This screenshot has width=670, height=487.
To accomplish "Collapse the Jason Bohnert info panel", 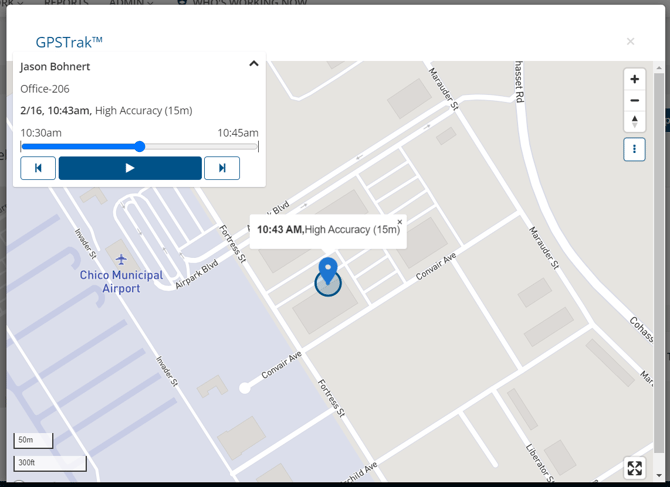I will coord(254,64).
